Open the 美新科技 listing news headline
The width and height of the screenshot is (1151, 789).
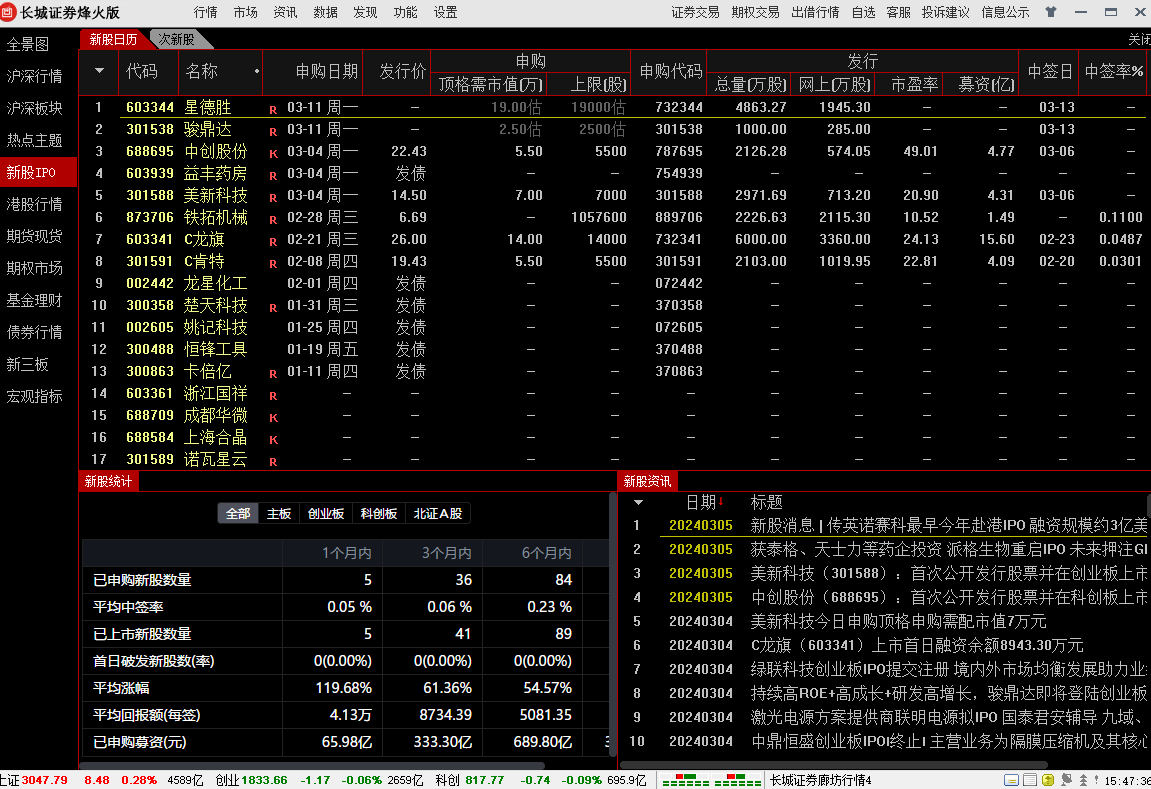948,573
